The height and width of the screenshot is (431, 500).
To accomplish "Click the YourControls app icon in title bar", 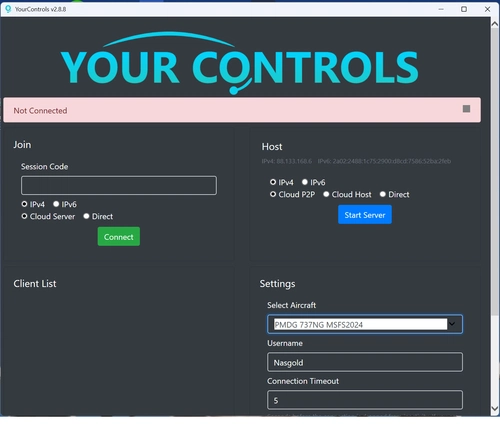I will pyautogui.click(x=8, y=9).
